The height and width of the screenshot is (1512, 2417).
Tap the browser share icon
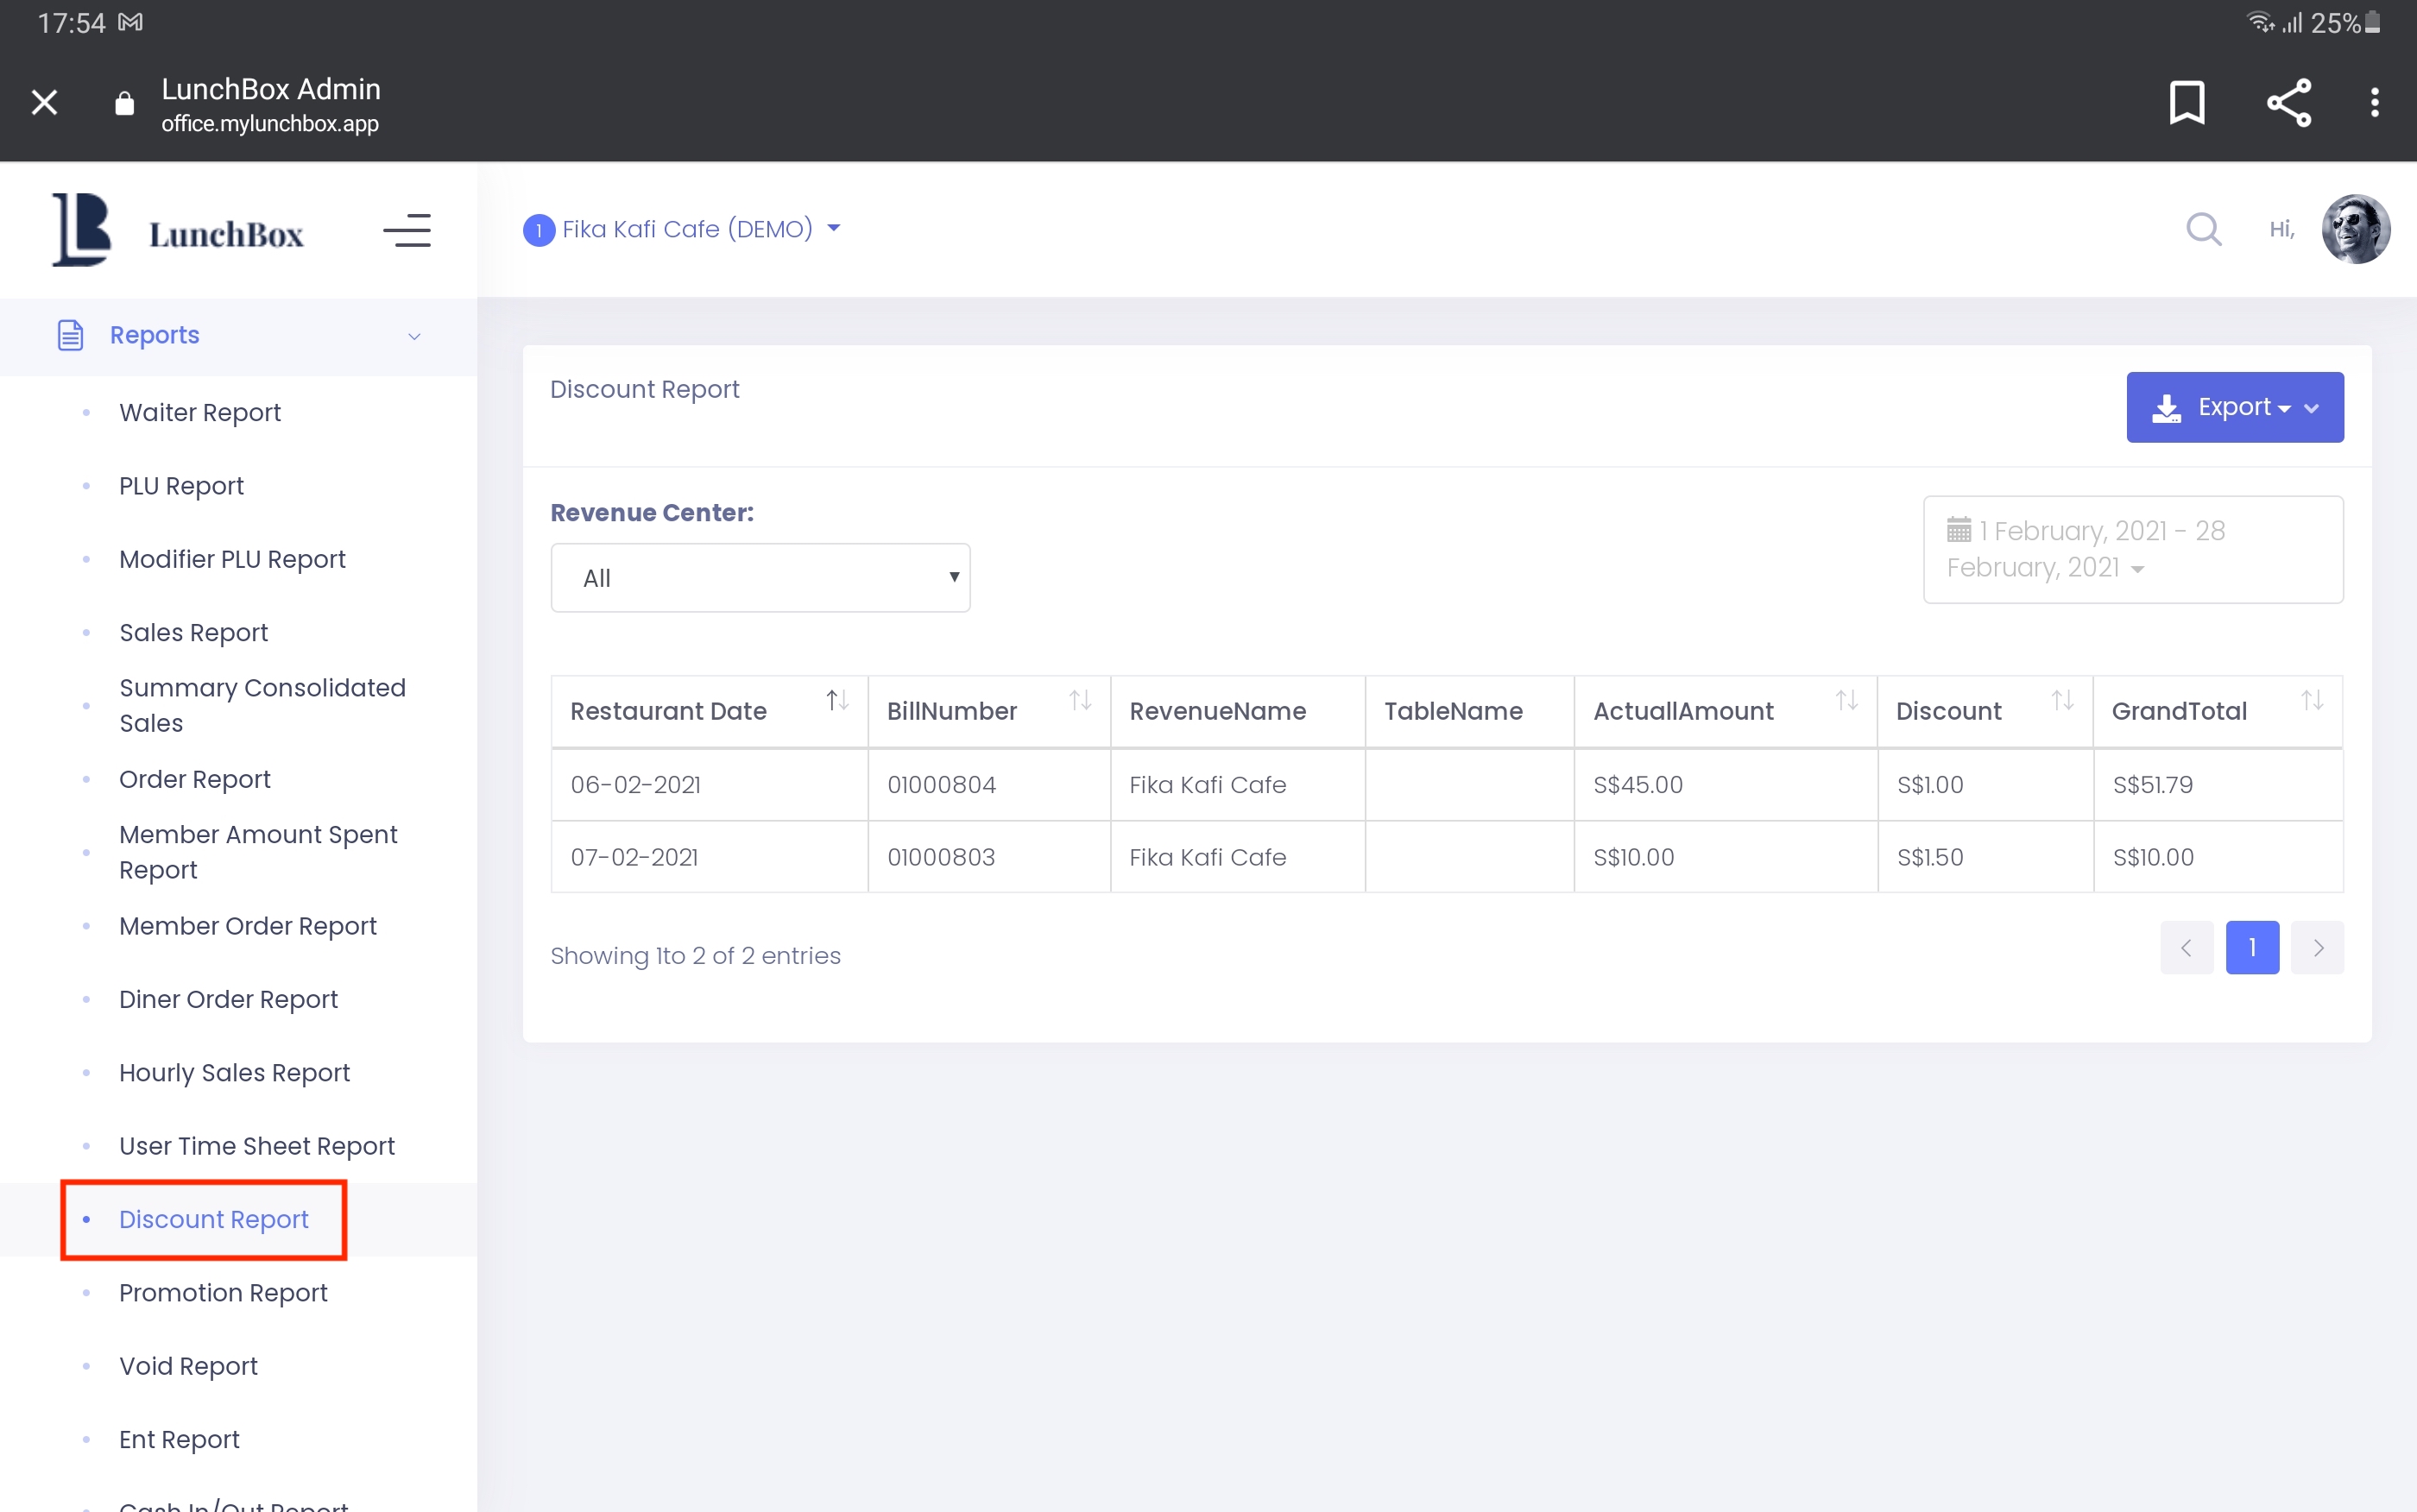[2289, 102]
